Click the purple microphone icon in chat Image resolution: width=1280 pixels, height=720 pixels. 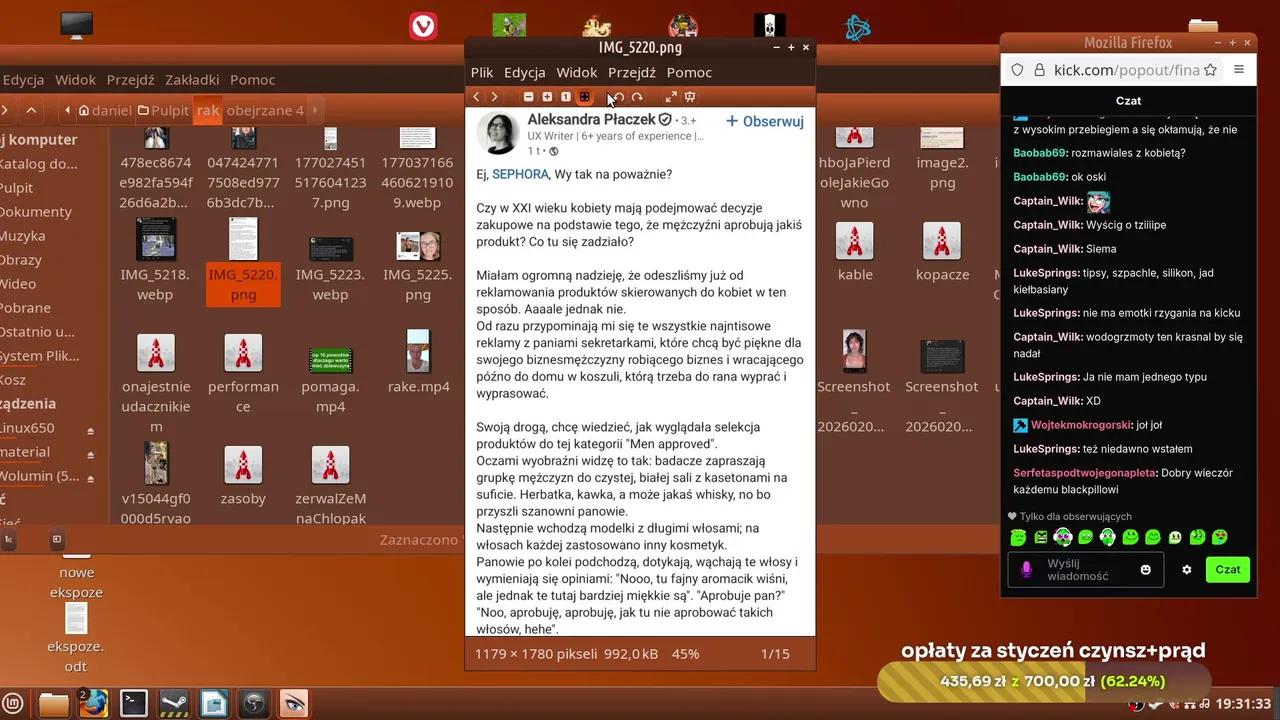[x=1026, y=570]
